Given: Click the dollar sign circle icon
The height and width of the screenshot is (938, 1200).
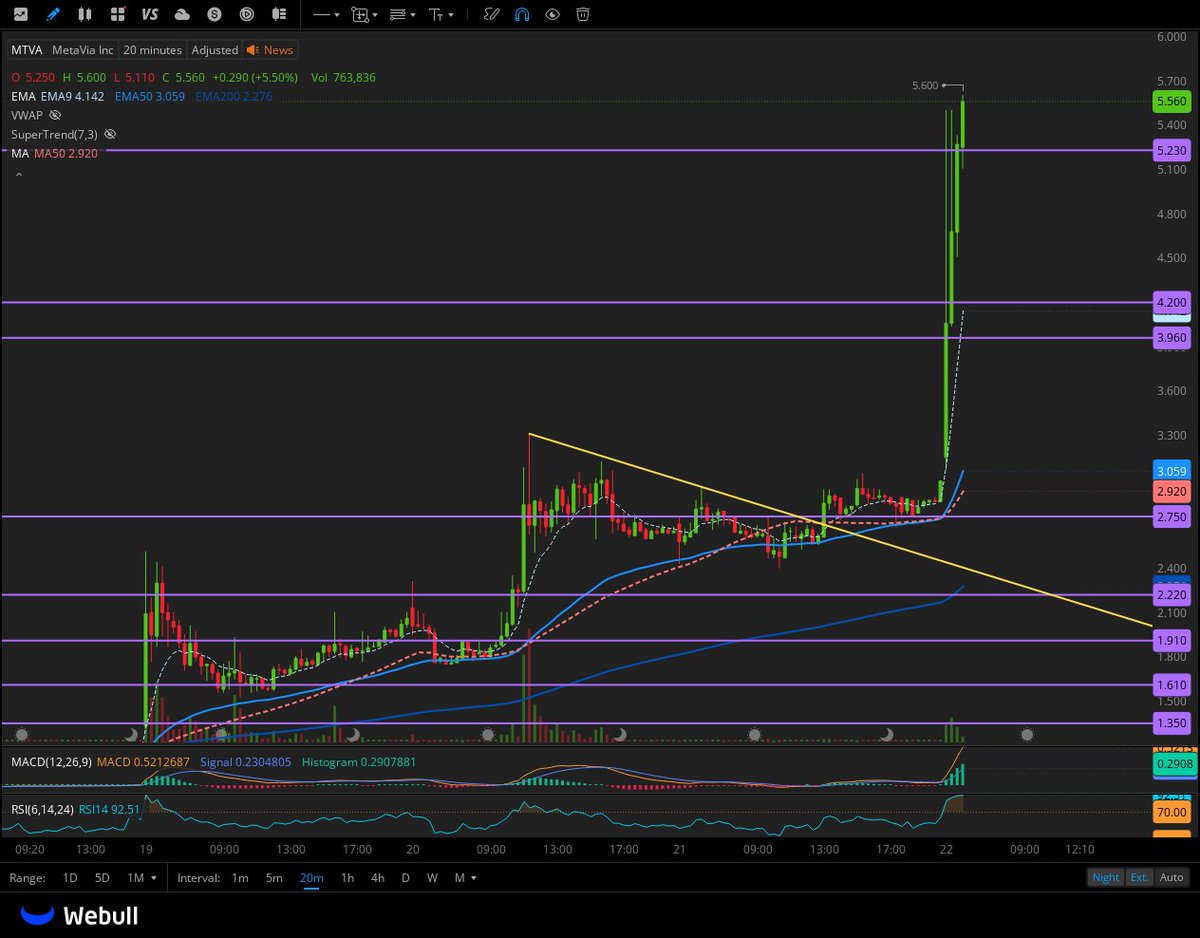Looking at the screenshot, I should click(x=214, y=14).
